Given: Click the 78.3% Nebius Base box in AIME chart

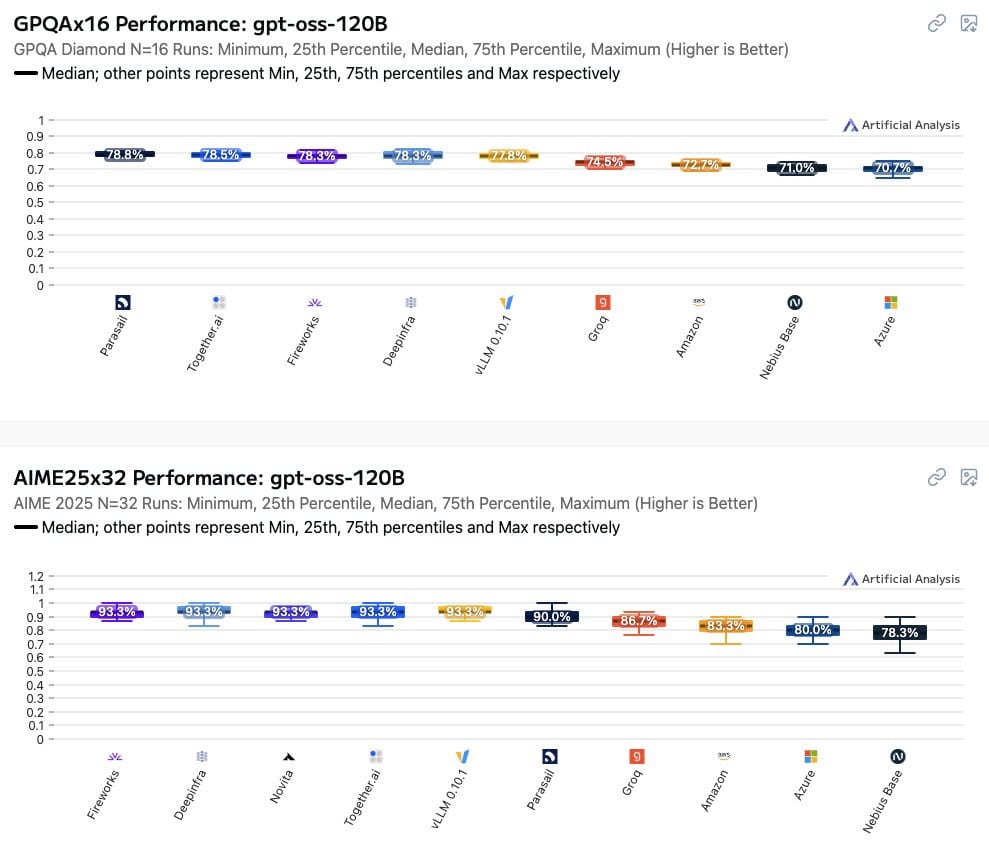Looking at the screenshot, I should point(899,632).
